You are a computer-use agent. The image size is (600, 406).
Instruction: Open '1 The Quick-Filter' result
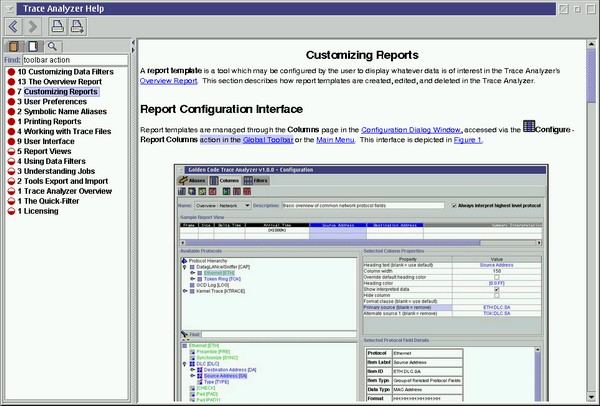click(x=48, y=201)
